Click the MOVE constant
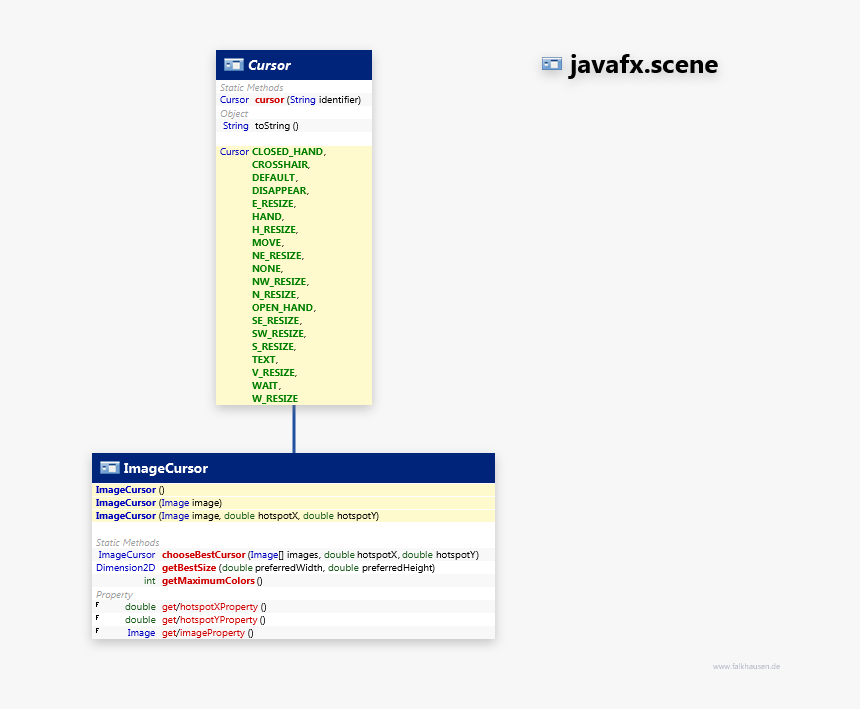860x709 pixels. tap(268, 242)
